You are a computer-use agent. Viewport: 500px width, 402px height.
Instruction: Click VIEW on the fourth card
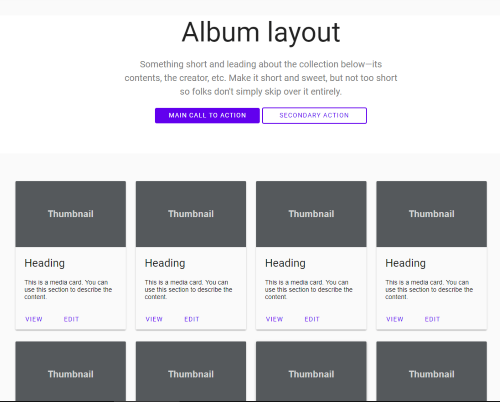tap(395, 319)
